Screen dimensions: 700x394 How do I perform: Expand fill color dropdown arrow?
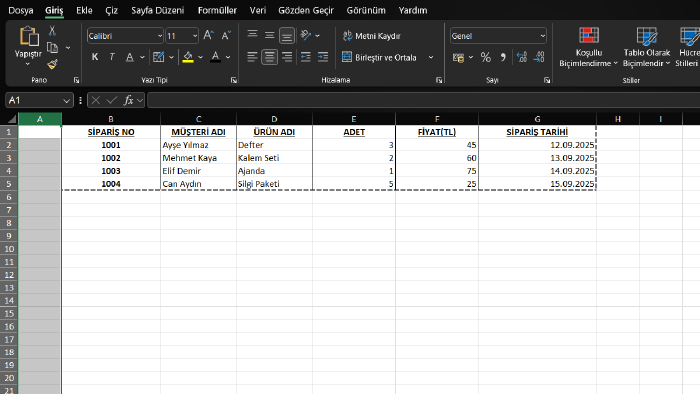(x=200, y=57)
